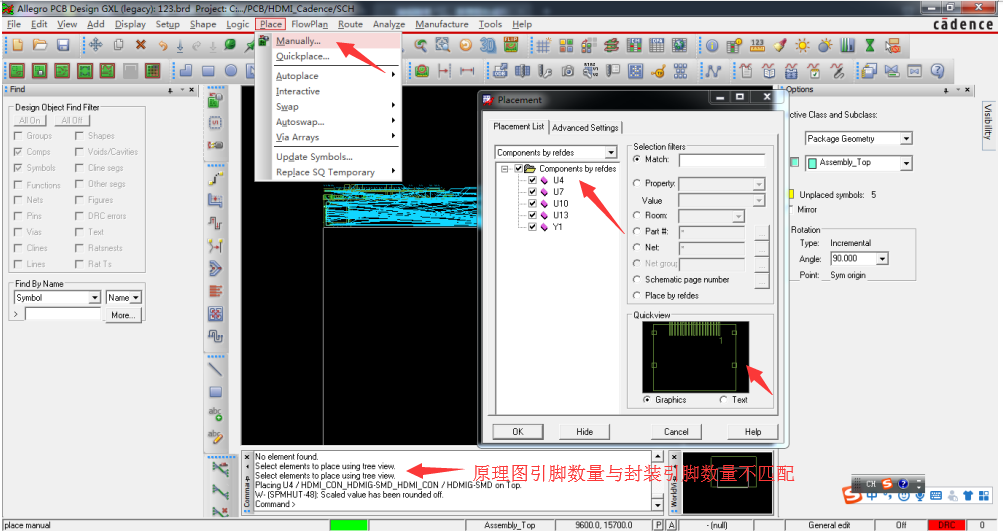This screenshot has width=1003, height=531.
Task: Open the Manufacture menu
Action: coord(441,24)
